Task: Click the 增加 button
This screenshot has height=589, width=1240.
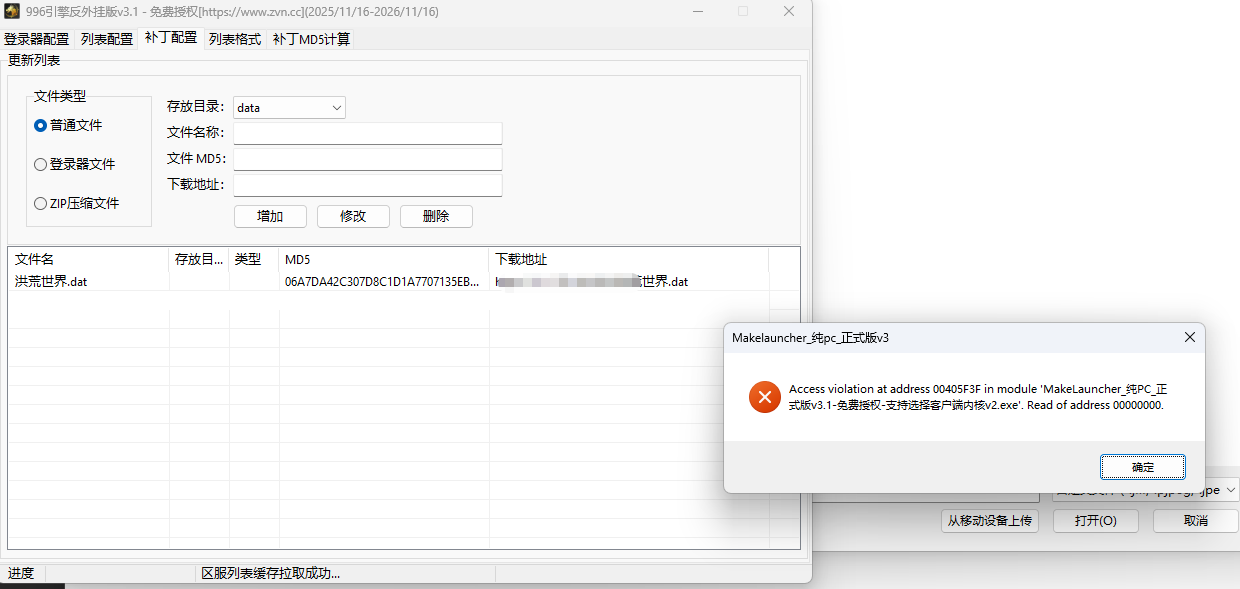Action: (270, 216)
